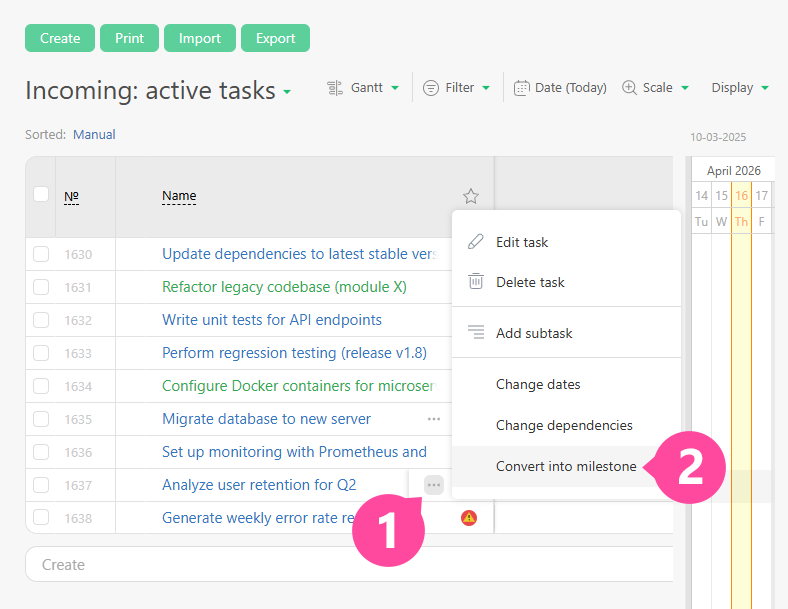Screen dimensions: 788x609
Task: Click the star icon in Name column header
Action: pos(471,196)
